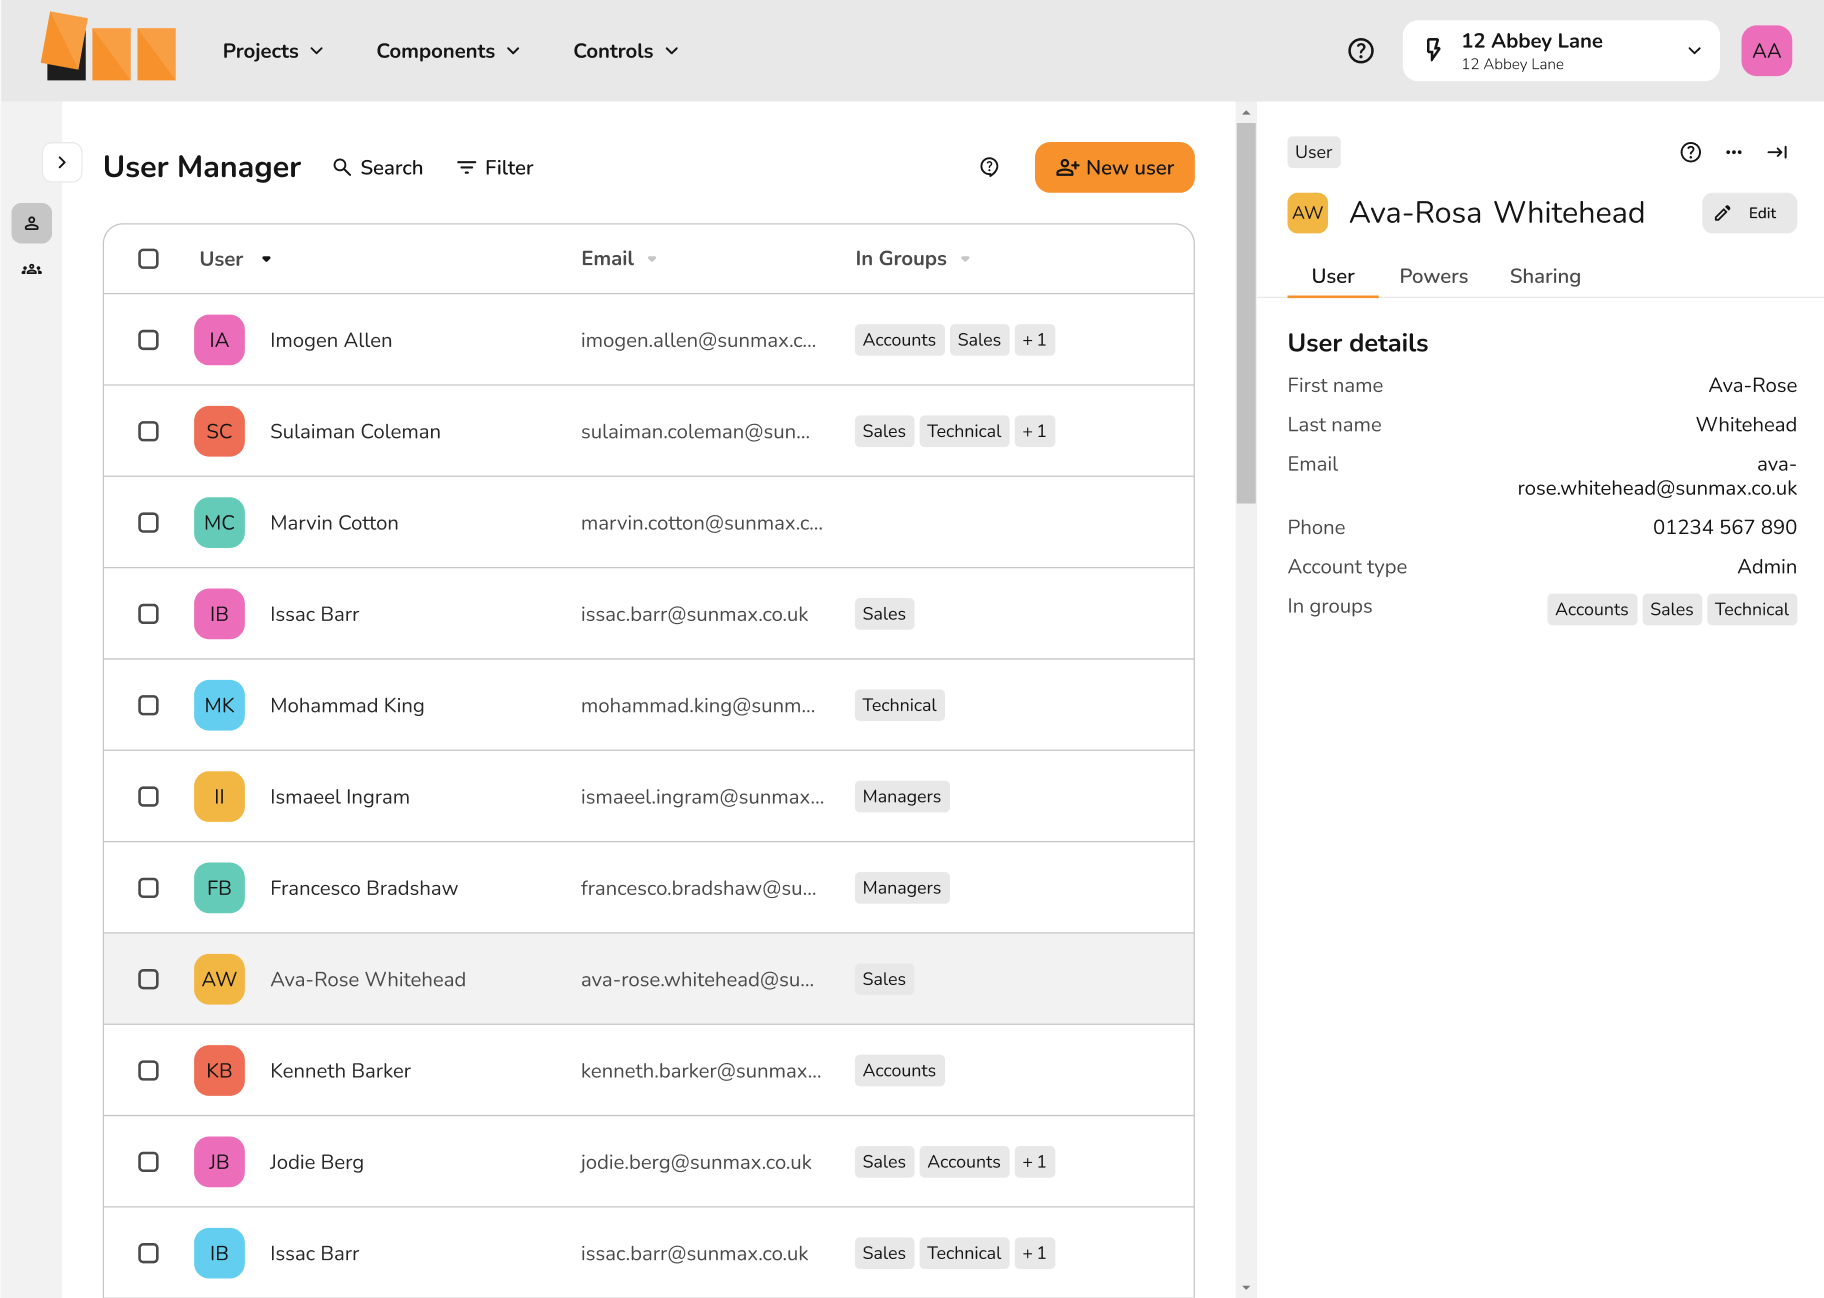The width and height of the screenshot is (1824, 1298).
Task: Expand +1 groups for Jodie Berg
Action: pos(1034,1162)
